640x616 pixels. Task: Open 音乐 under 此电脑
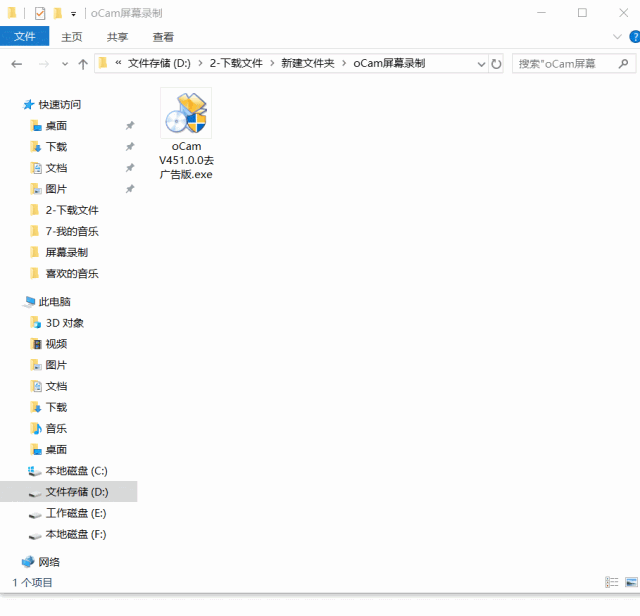click(x=56, y=429)
